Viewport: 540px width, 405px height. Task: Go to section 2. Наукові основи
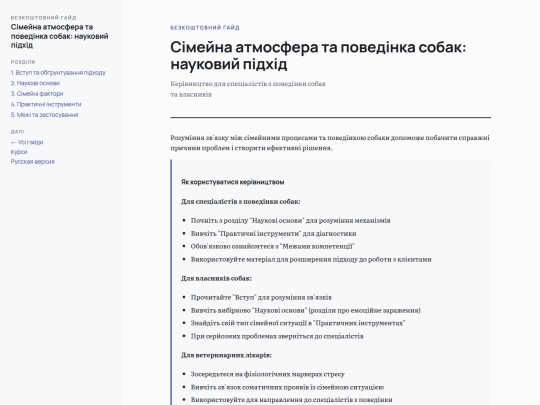35,83
